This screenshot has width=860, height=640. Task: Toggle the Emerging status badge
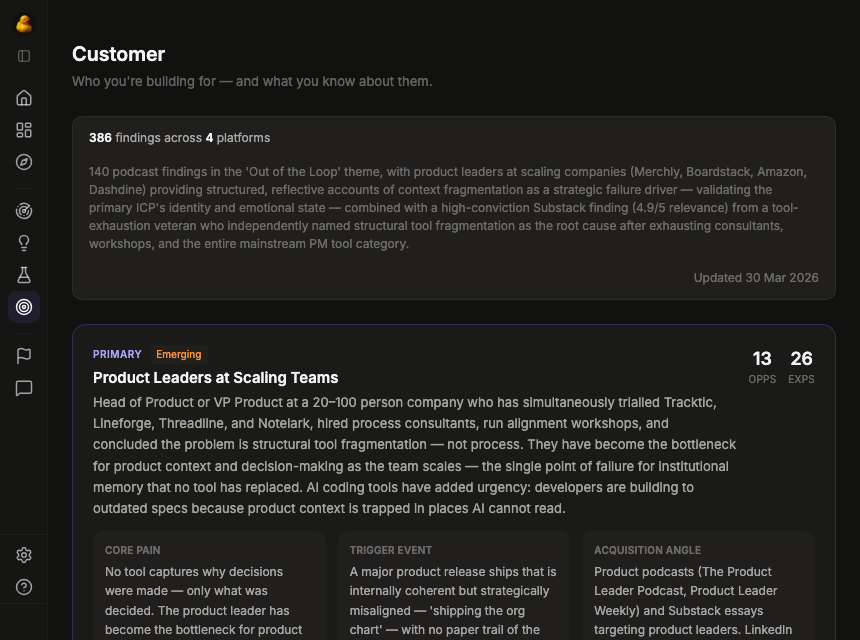[x=178, y=354]
